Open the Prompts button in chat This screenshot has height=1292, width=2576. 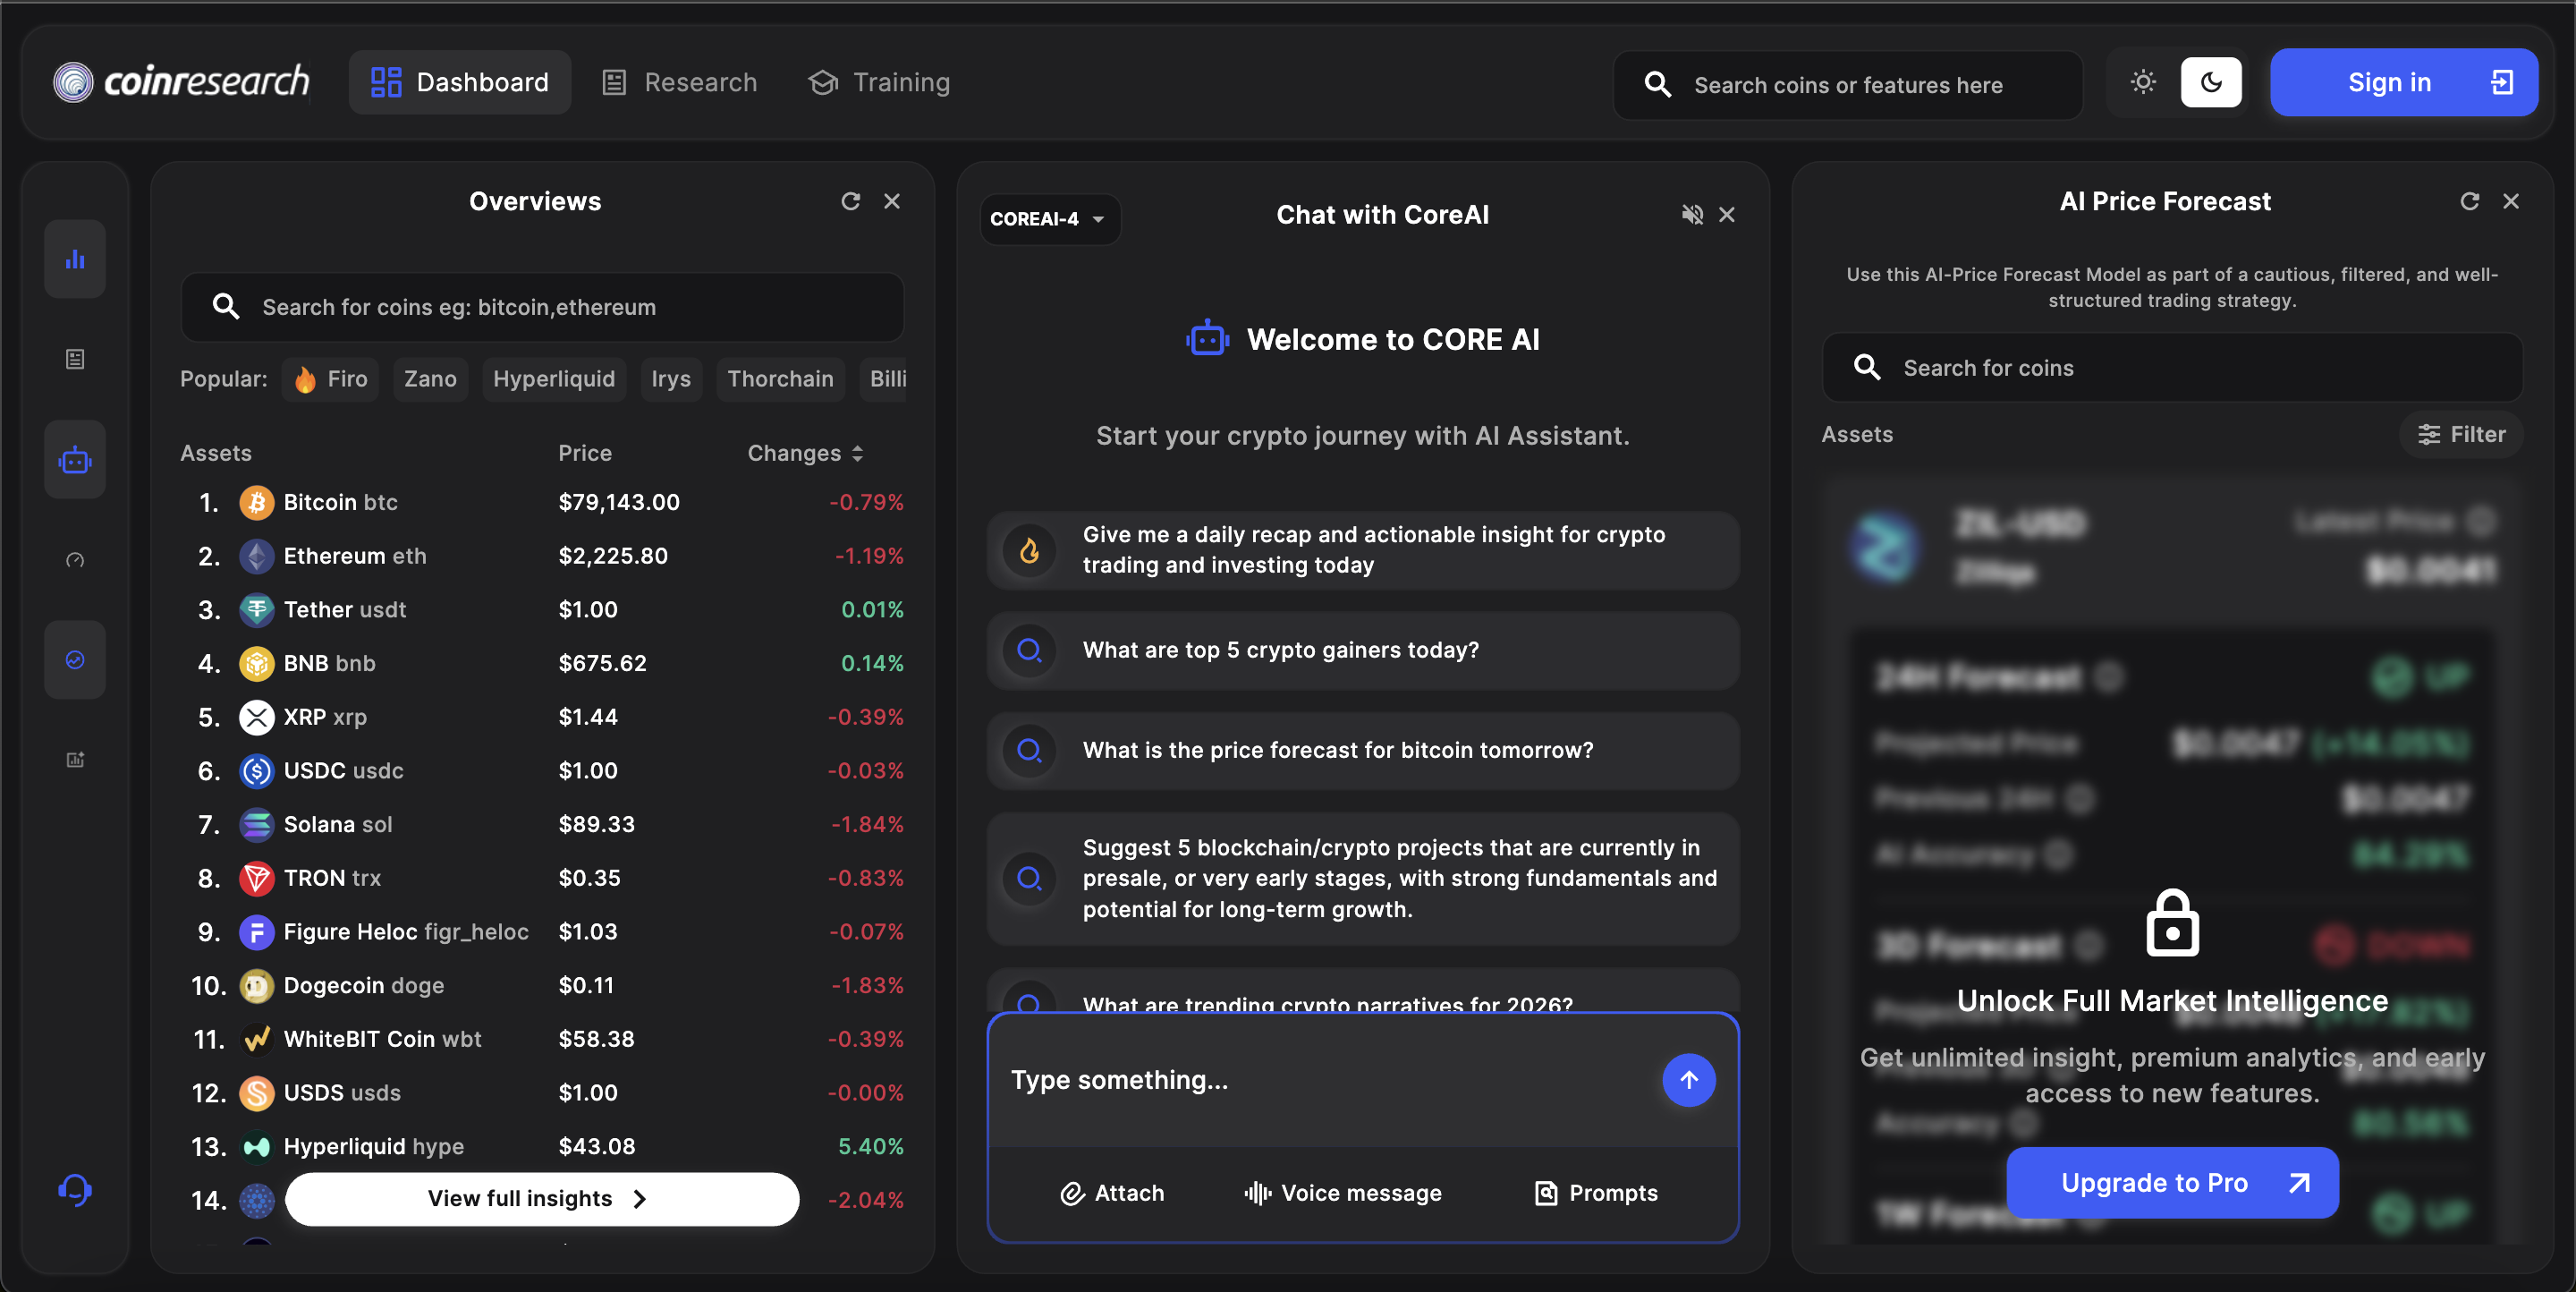click(1596, 1193)
